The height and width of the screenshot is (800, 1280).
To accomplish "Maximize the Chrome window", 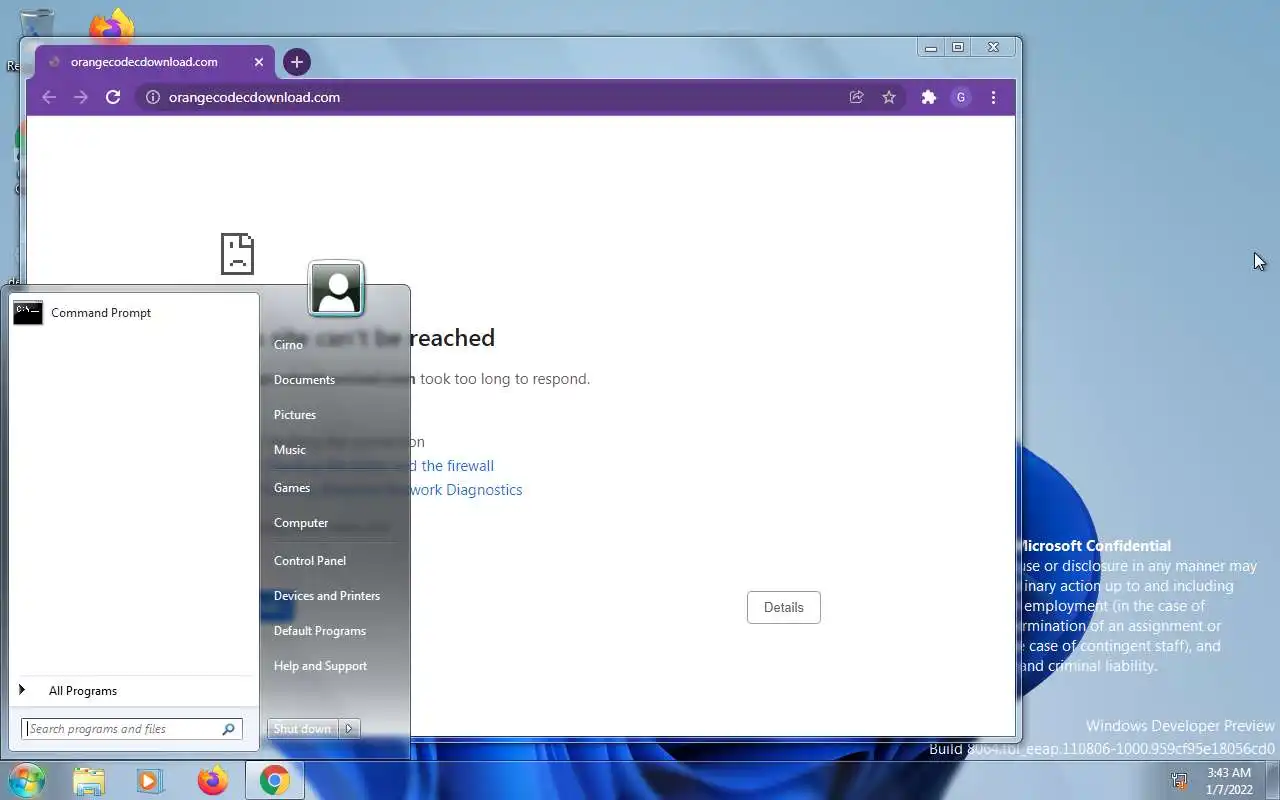I will click(x=958, y=47).
